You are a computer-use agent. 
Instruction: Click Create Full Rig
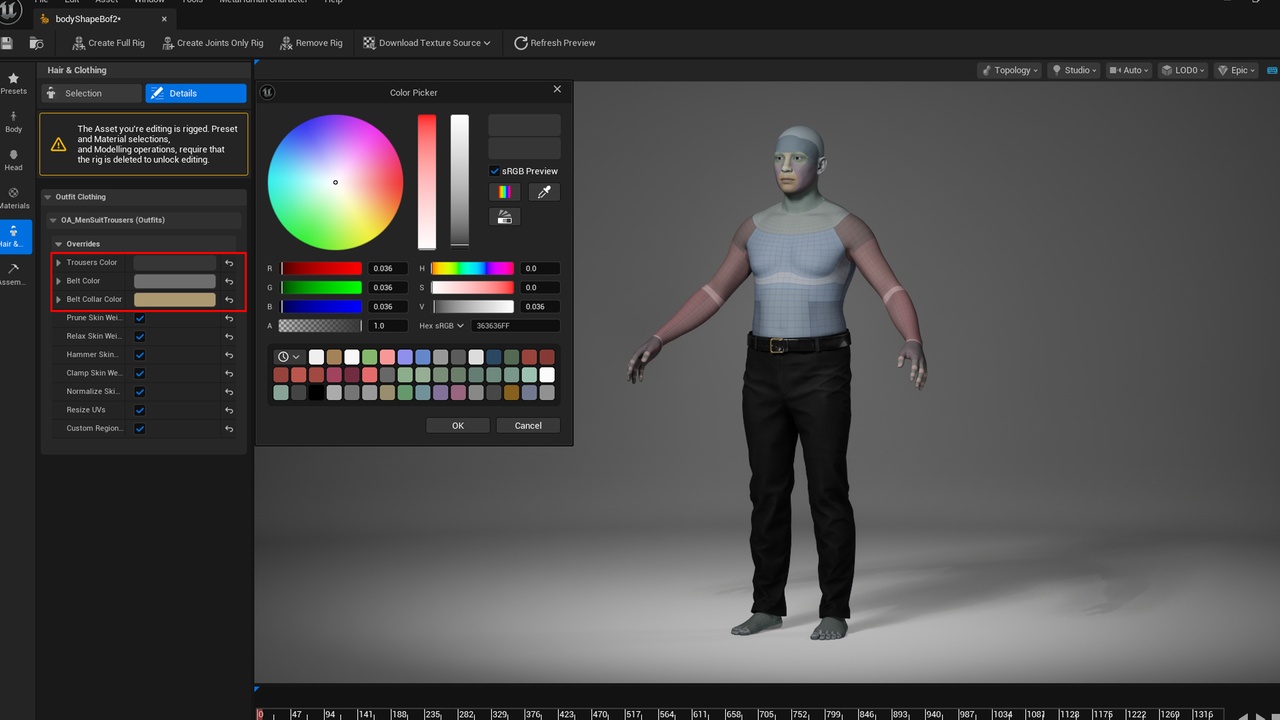[x=108, y=43]
